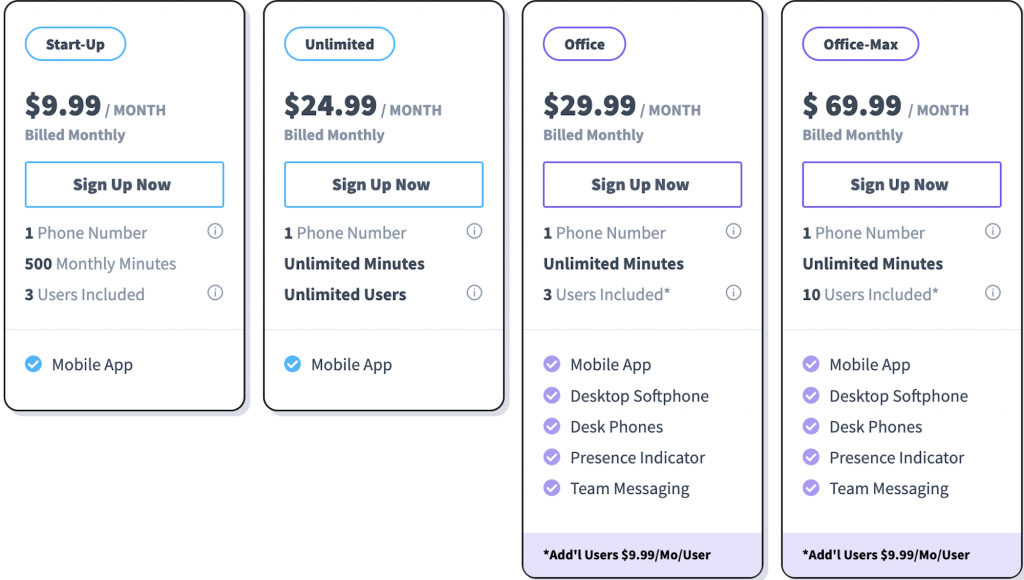Viewport: 1024px width, 580px height.
Task: Select the Office-Max plan label pill
Action: [860, 44]
